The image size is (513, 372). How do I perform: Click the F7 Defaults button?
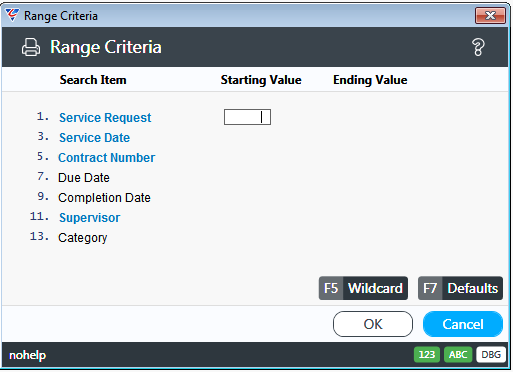coord(460,288)
